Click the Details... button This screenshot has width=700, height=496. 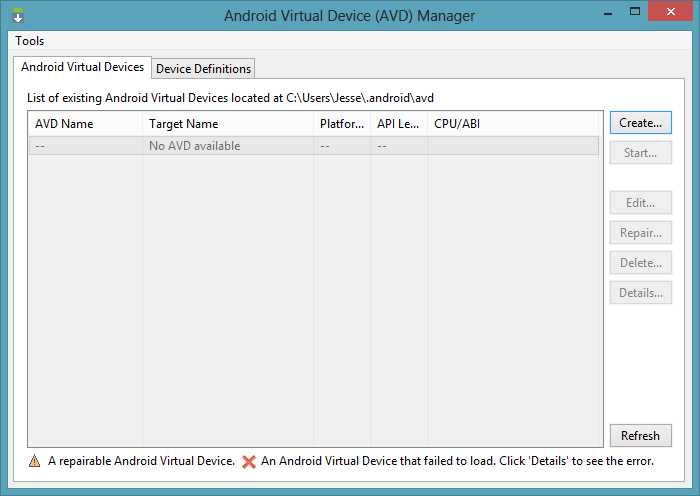pyautogui.click(x=640, y=293)
